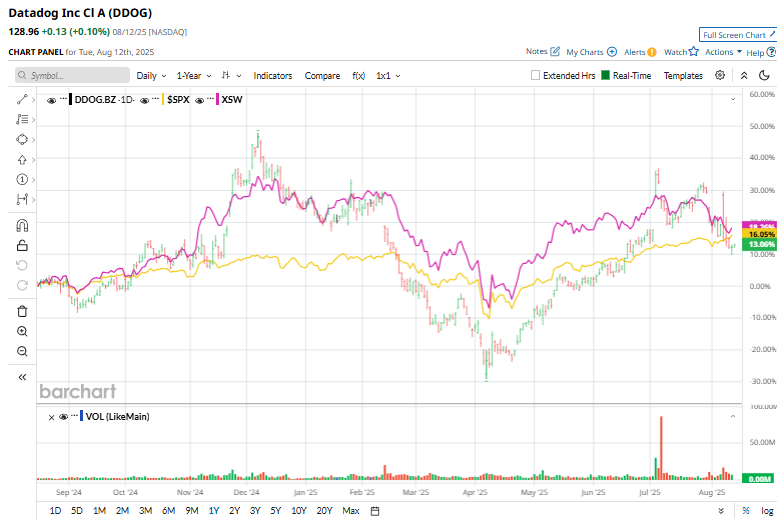Select the 10Y time range

(x=299, y=511)
